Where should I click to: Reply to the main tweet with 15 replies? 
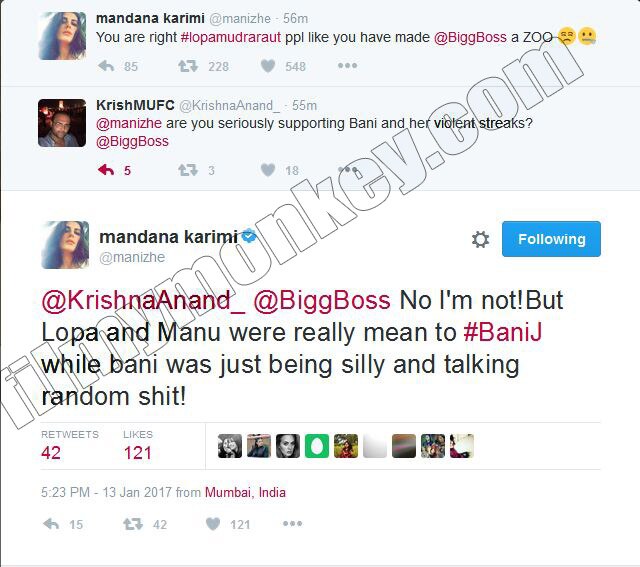51,524
